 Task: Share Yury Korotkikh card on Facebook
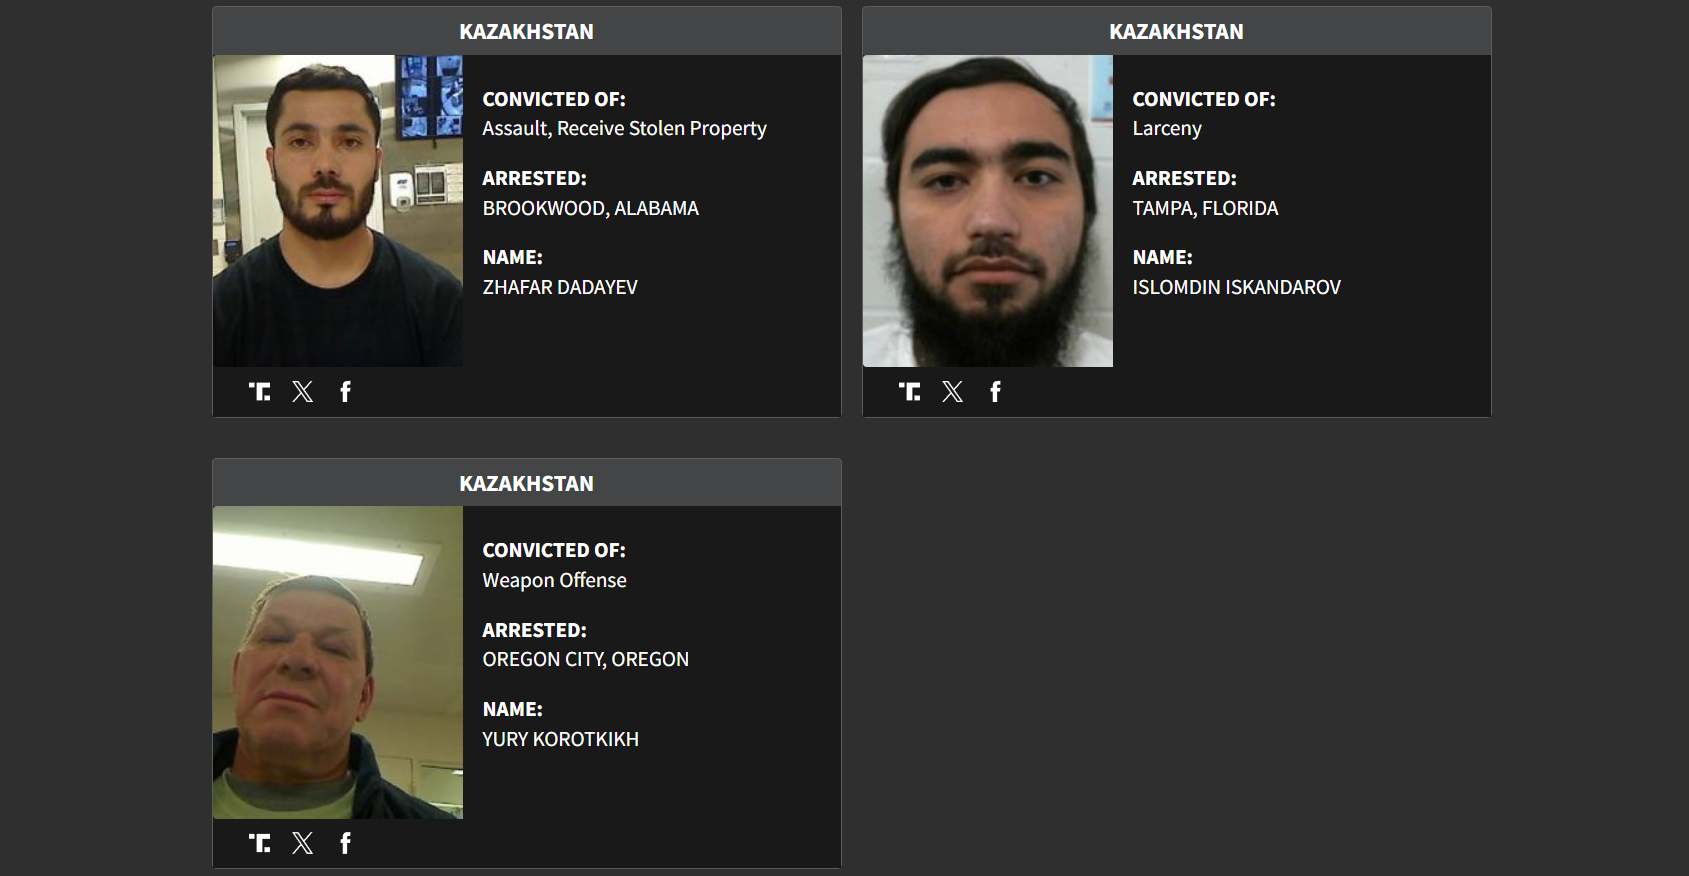tap(345, 843)
